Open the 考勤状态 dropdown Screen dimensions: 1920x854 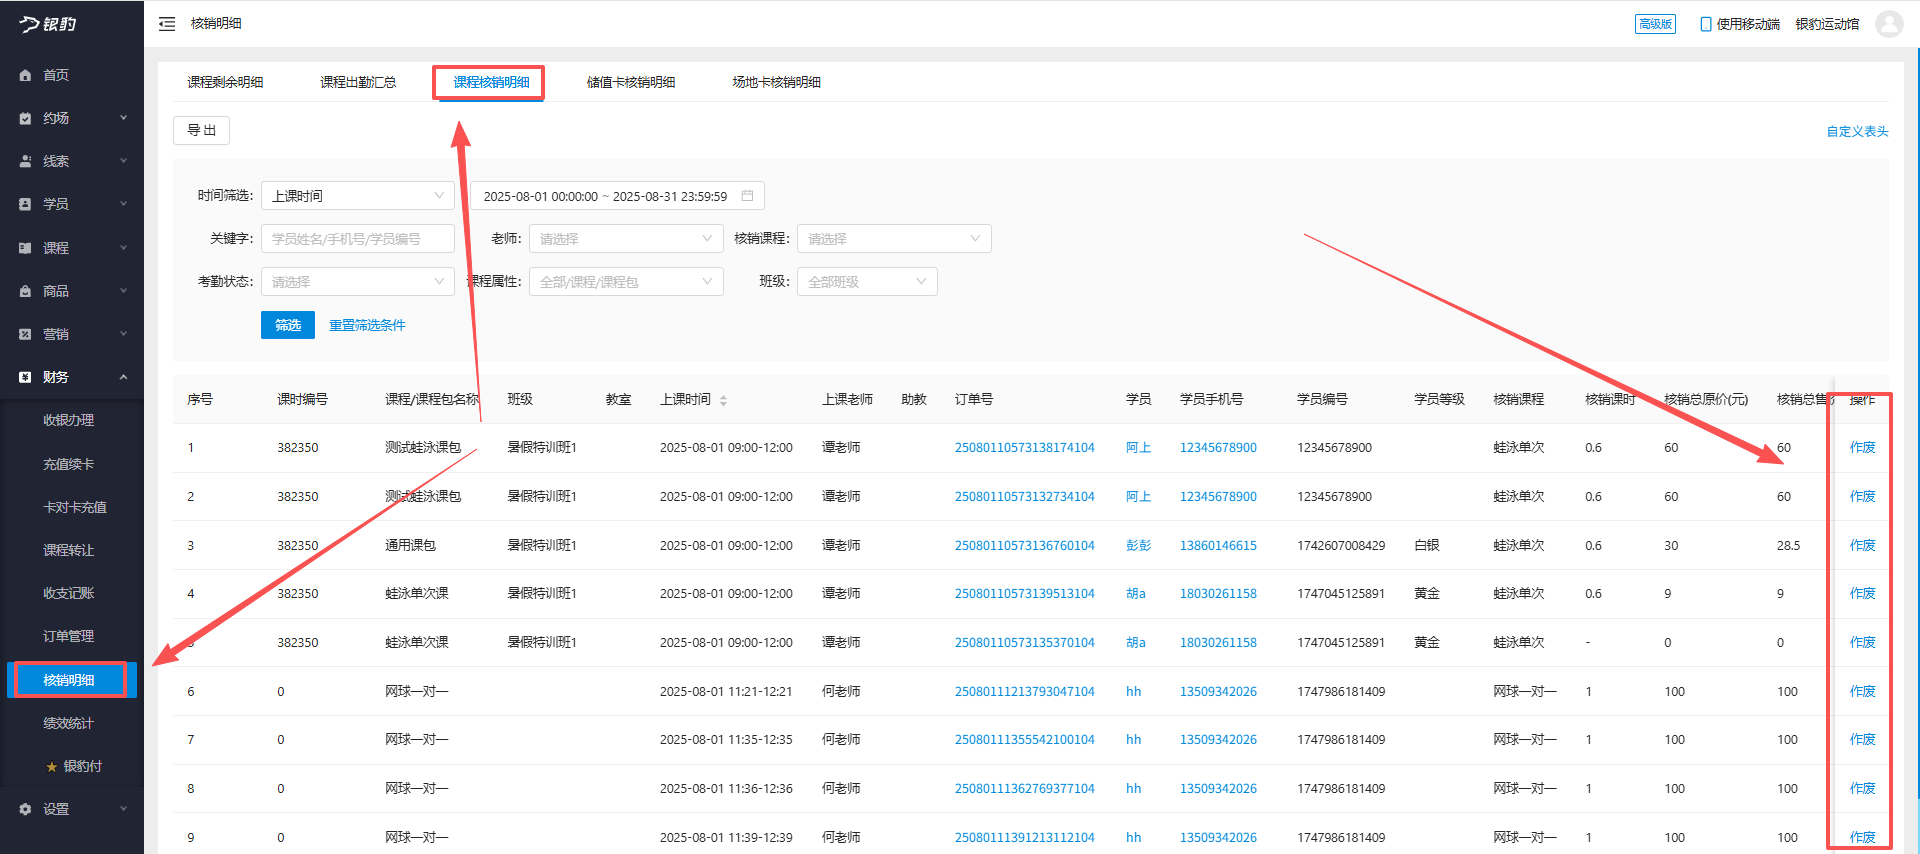coord(357,282)
